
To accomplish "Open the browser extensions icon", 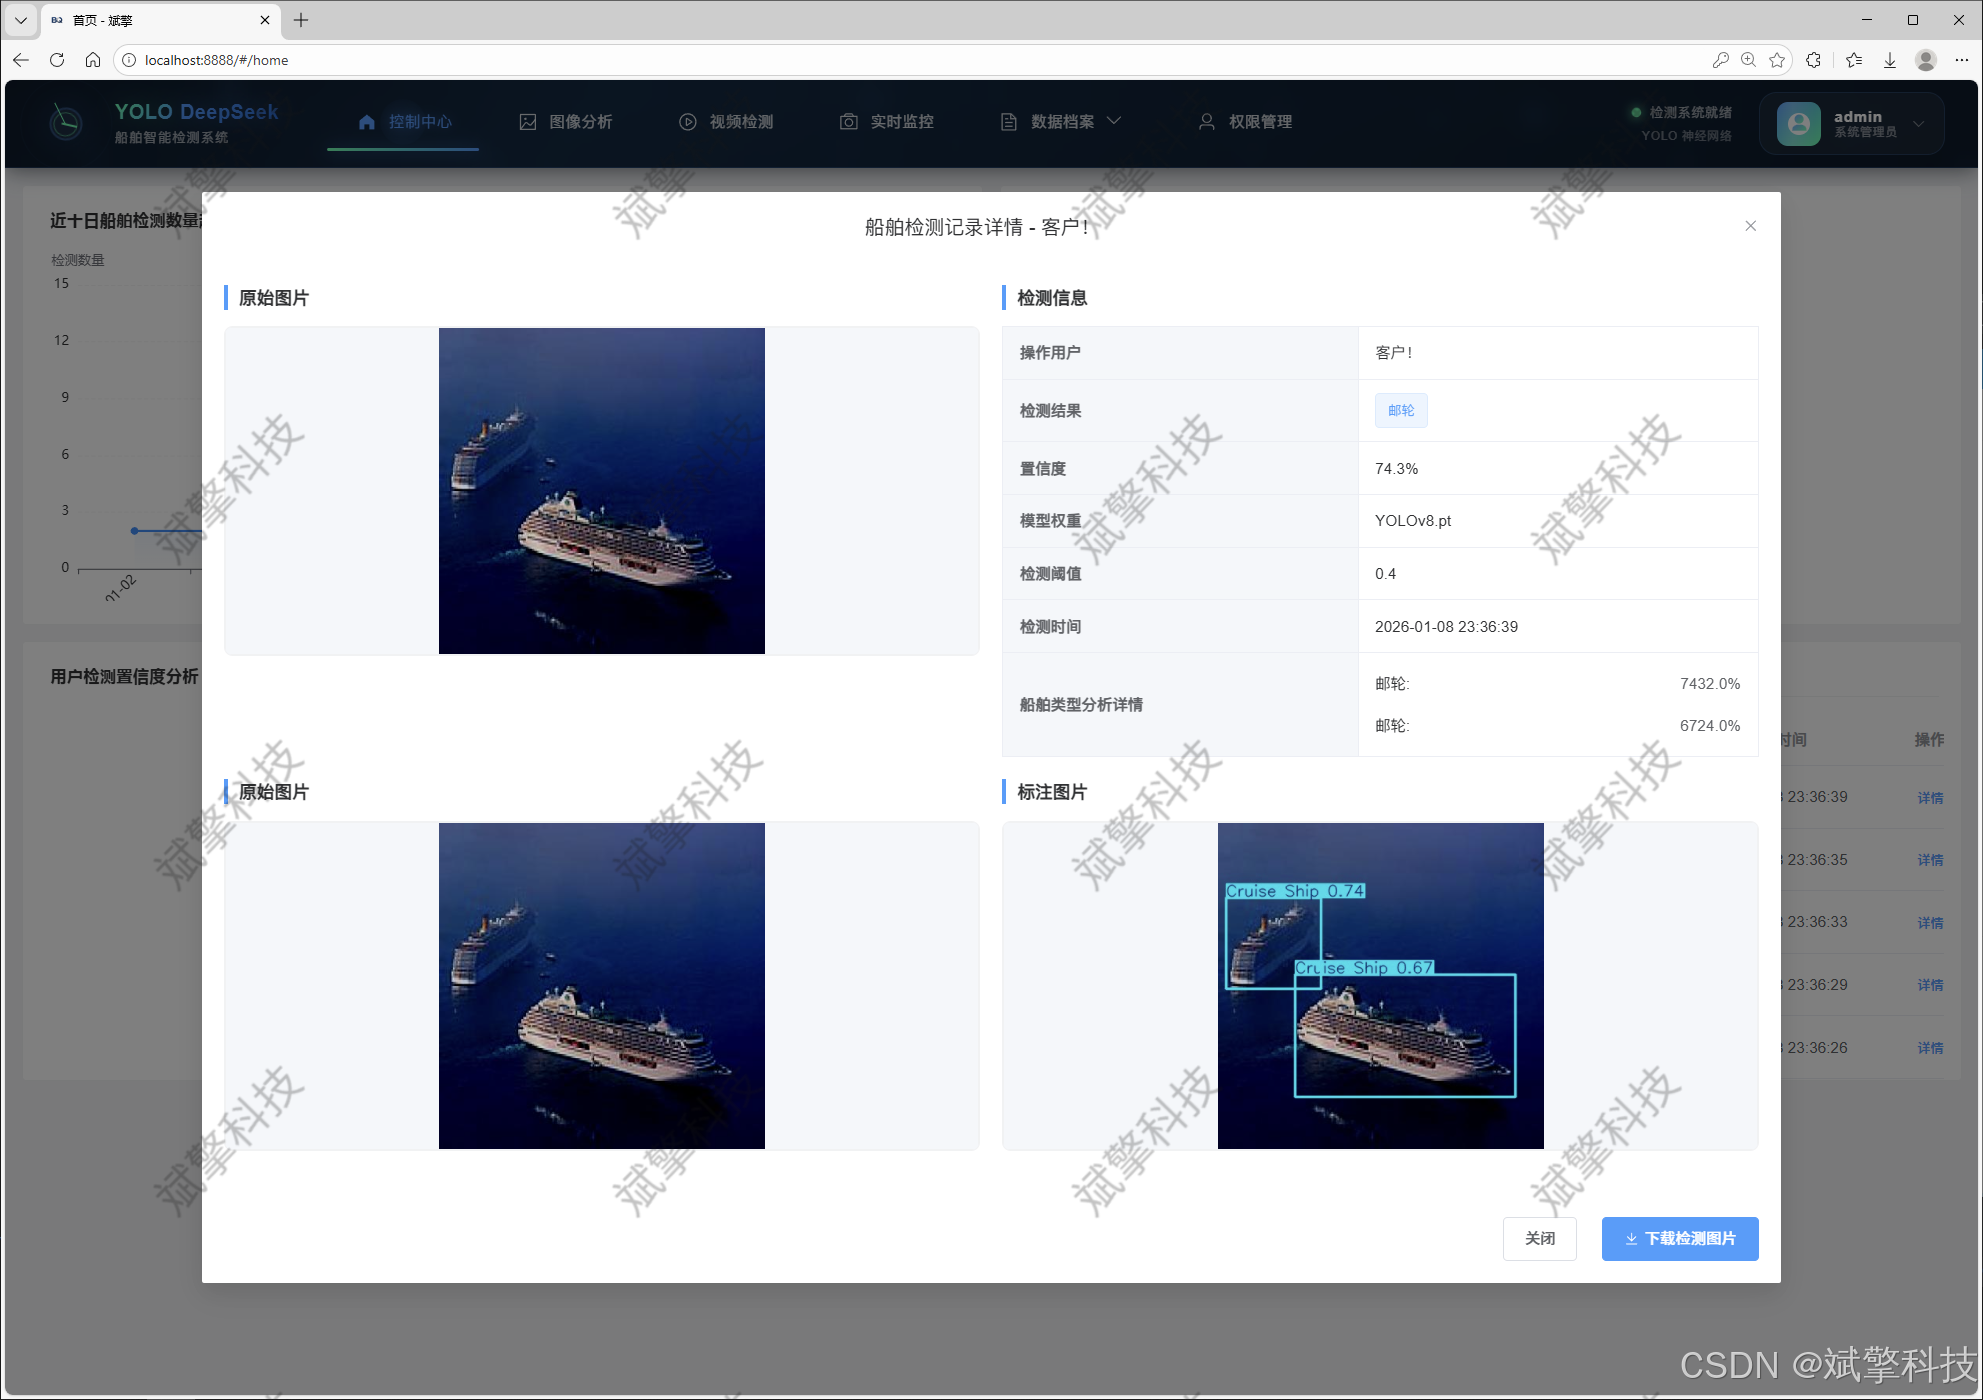I will coord(1814,60).
